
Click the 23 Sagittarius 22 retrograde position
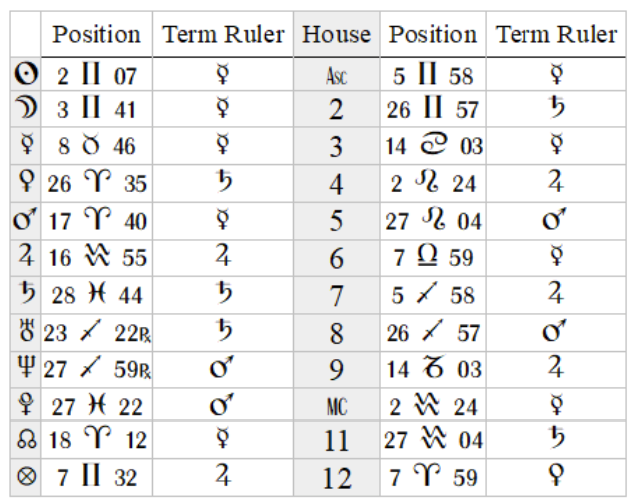(97, 333)
